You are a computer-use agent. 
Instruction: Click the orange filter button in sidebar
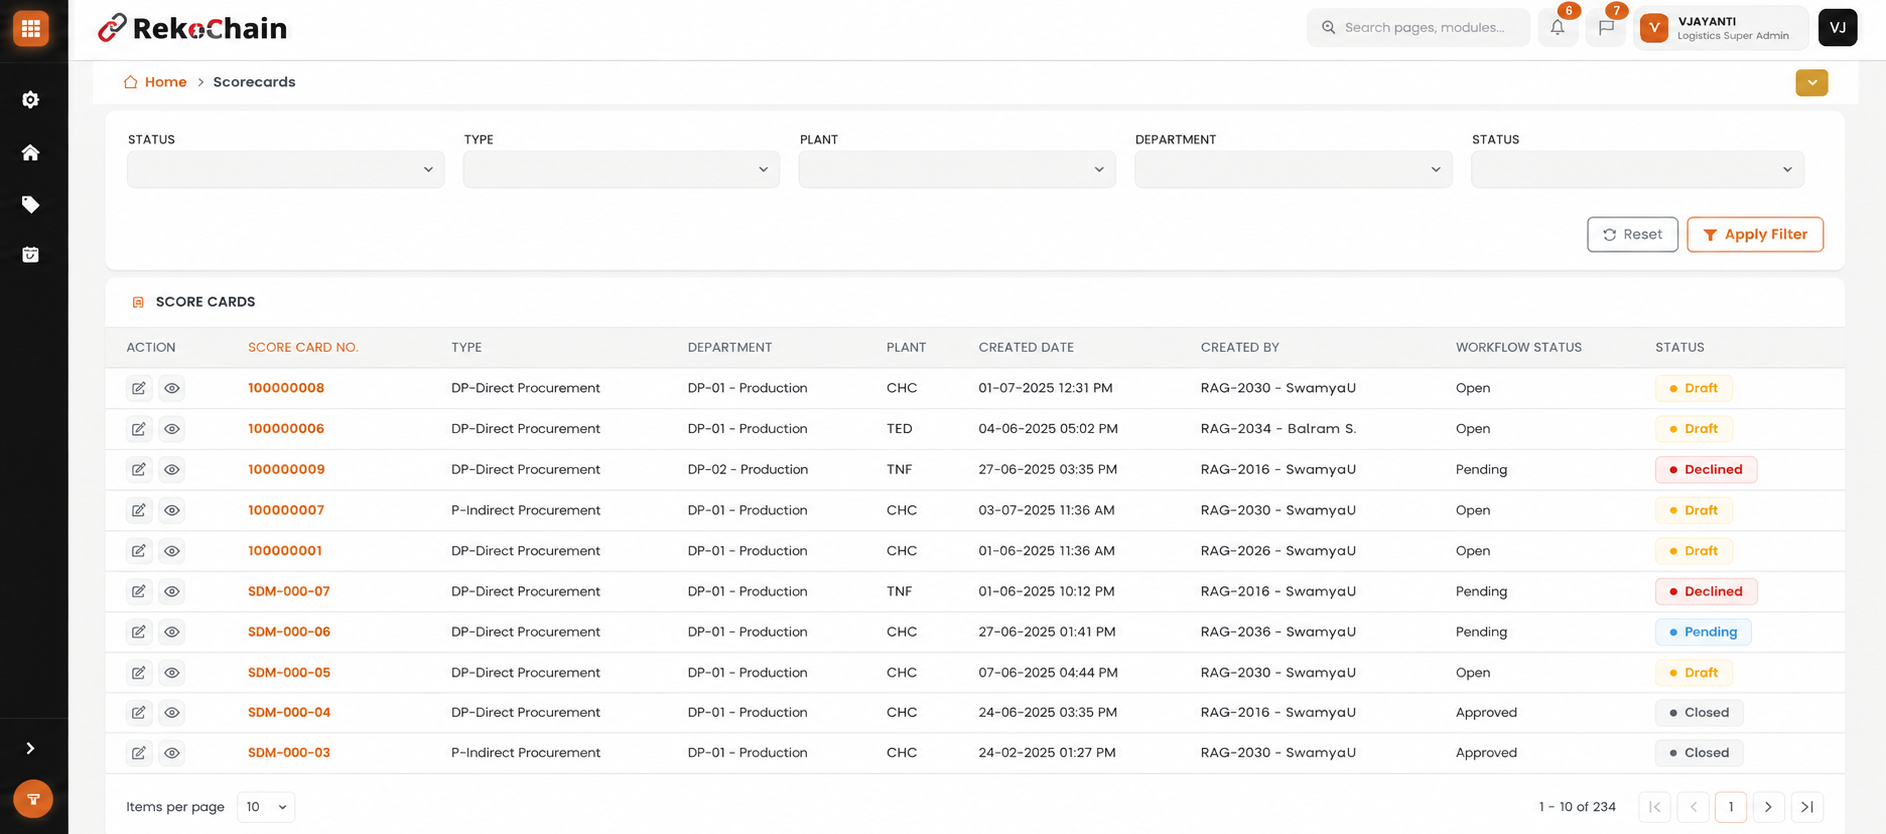coord(33,799)
